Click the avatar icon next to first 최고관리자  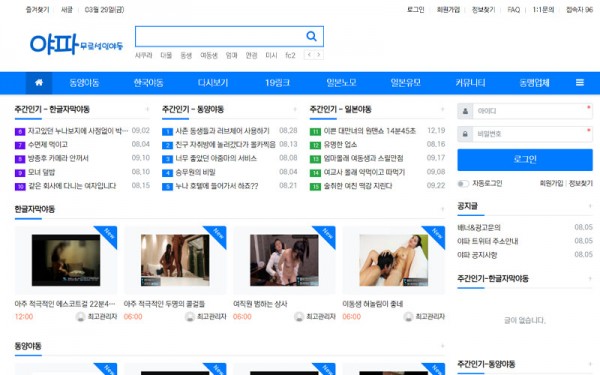(80, 316)
